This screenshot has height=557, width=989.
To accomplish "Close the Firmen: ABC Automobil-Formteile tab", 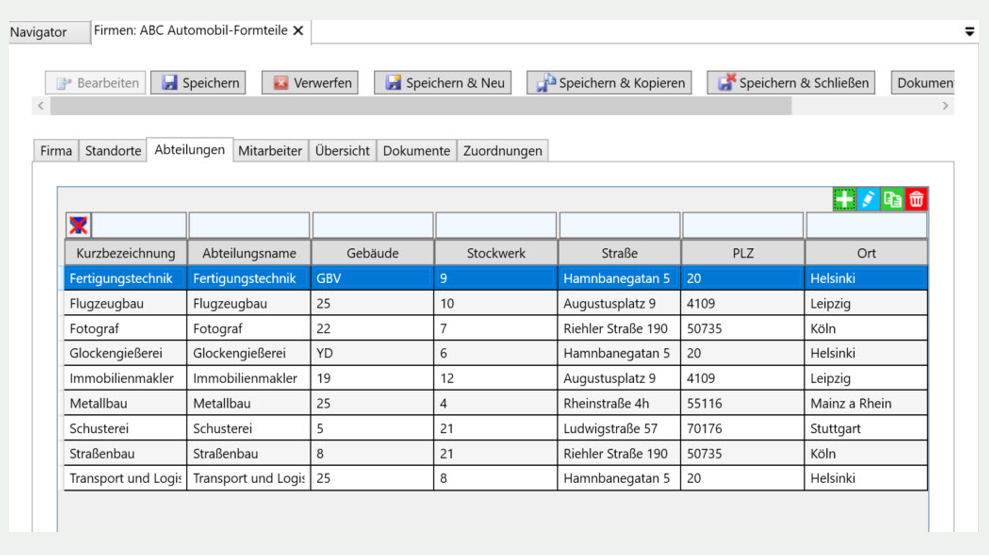I will point(298,30).
